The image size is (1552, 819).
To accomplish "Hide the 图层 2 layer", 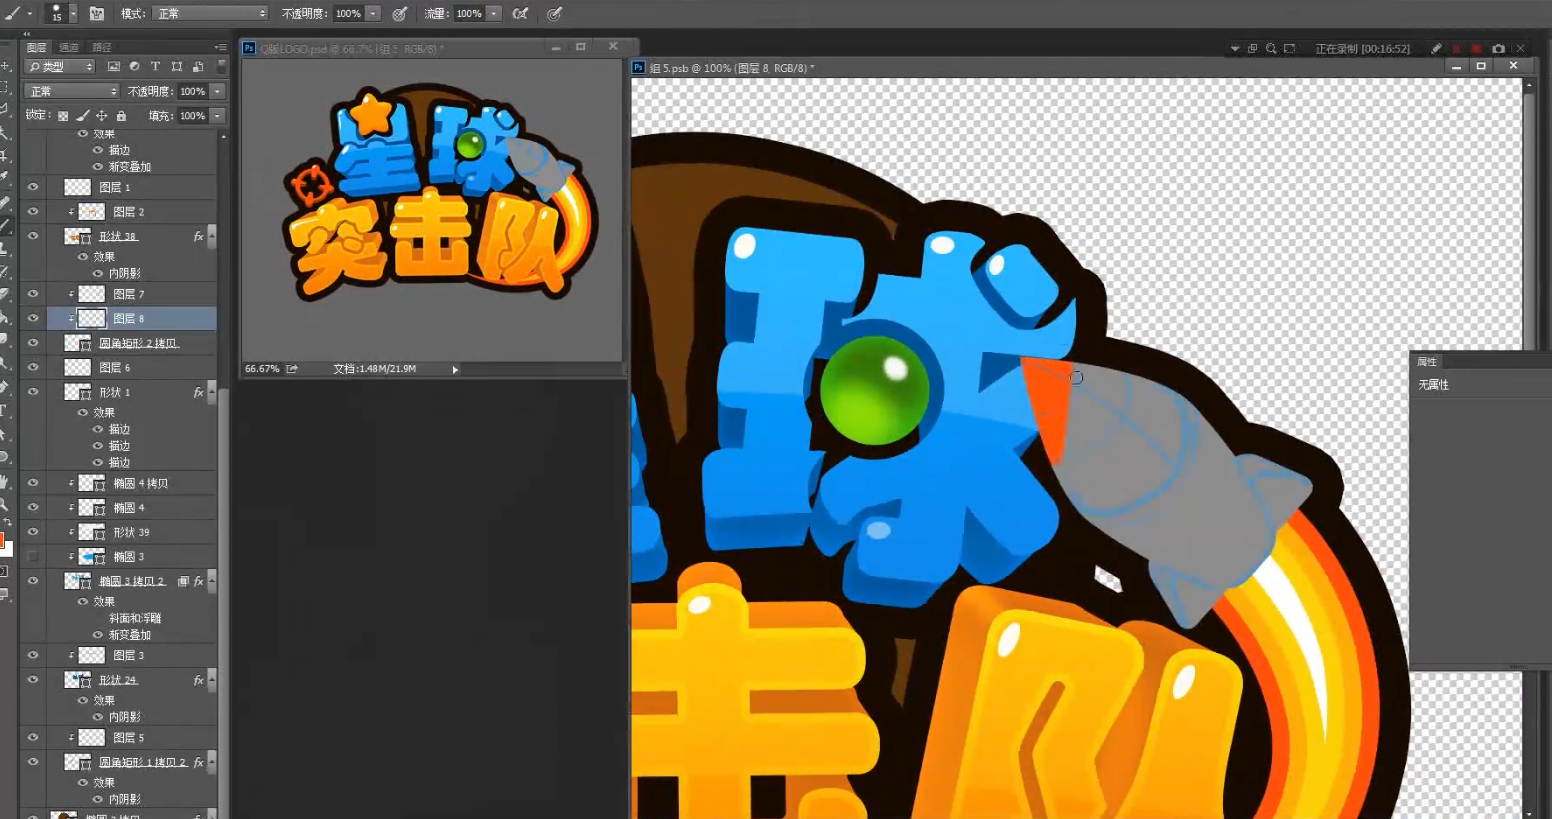I will pos(33,212).
